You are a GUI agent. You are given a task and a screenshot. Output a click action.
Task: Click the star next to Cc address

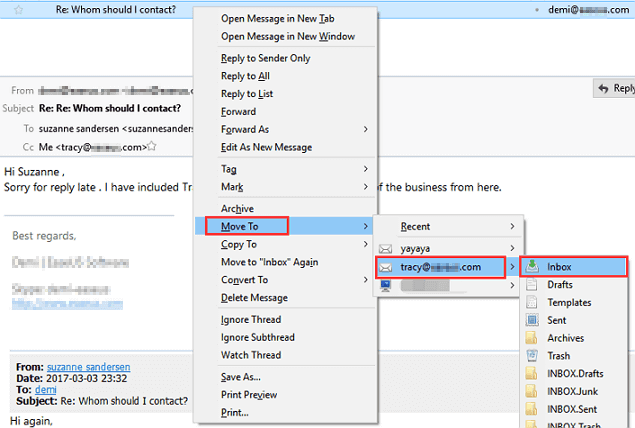point(154,147)
